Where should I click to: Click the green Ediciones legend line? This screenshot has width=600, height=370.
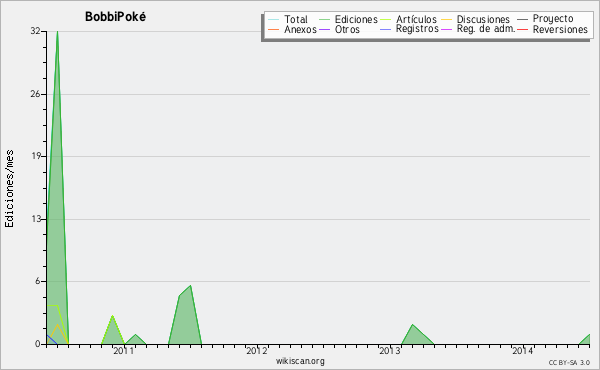pos(324,19)
